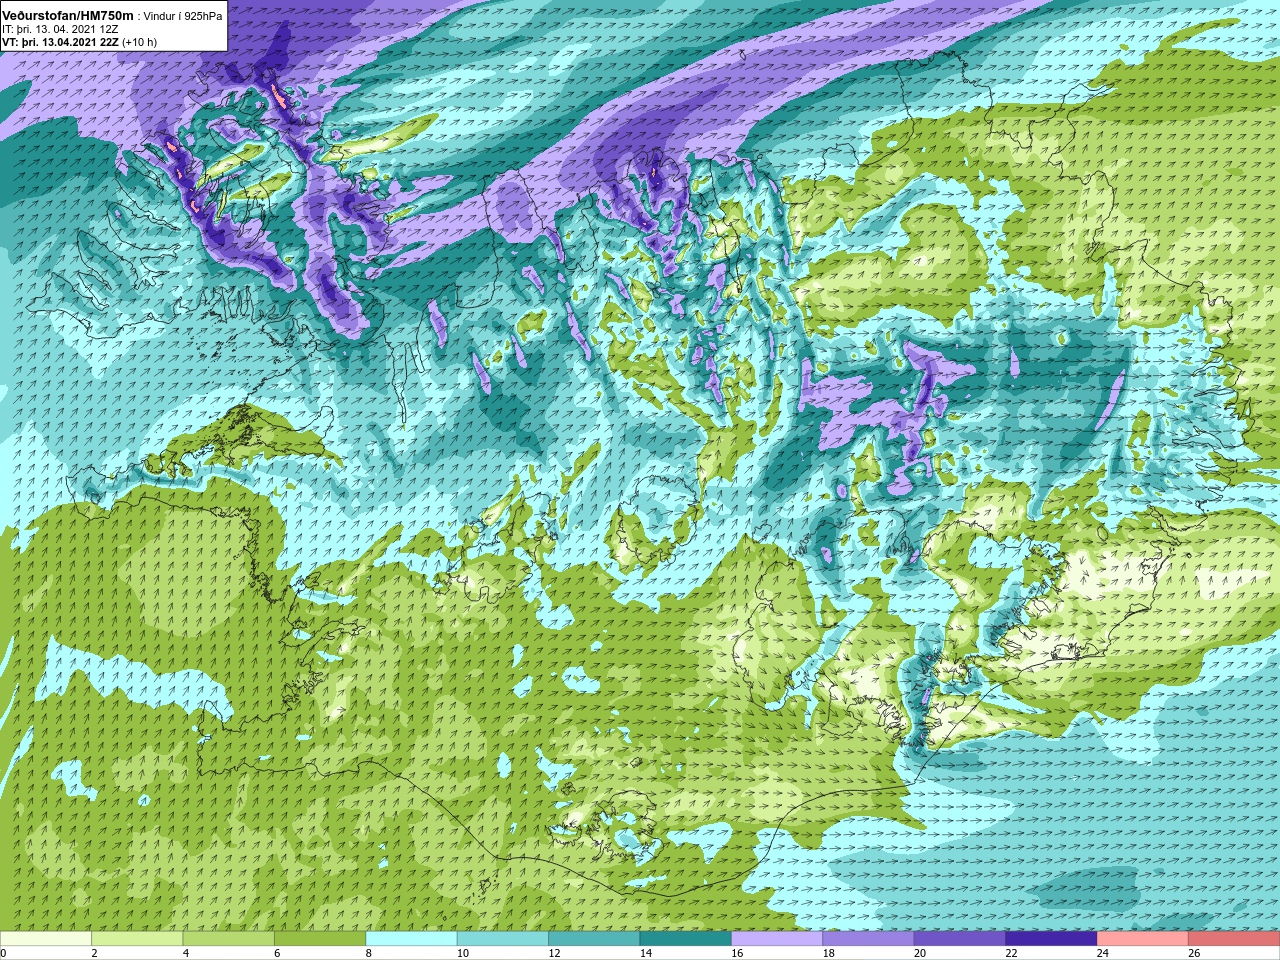Click the purple 18–20 legend swatch

(x=869, y=939)
